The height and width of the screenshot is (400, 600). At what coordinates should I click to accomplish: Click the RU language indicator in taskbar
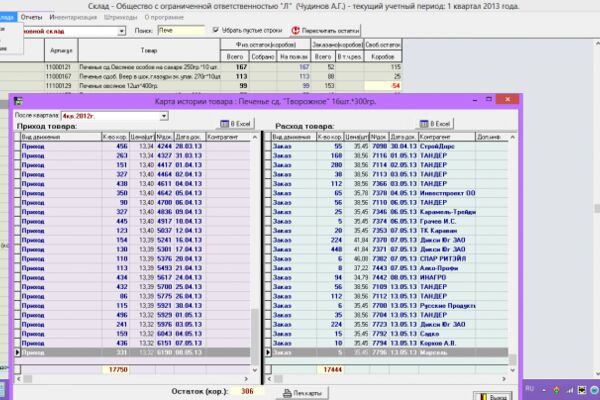click(x=530, y=389)
